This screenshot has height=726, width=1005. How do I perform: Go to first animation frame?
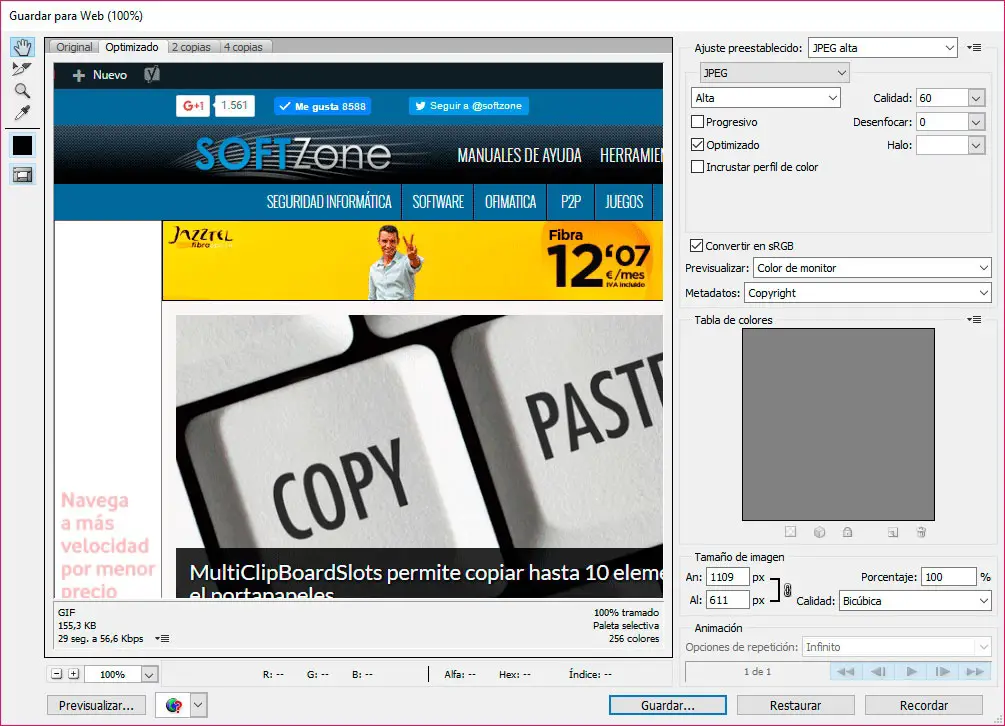[x=846, y=672]
